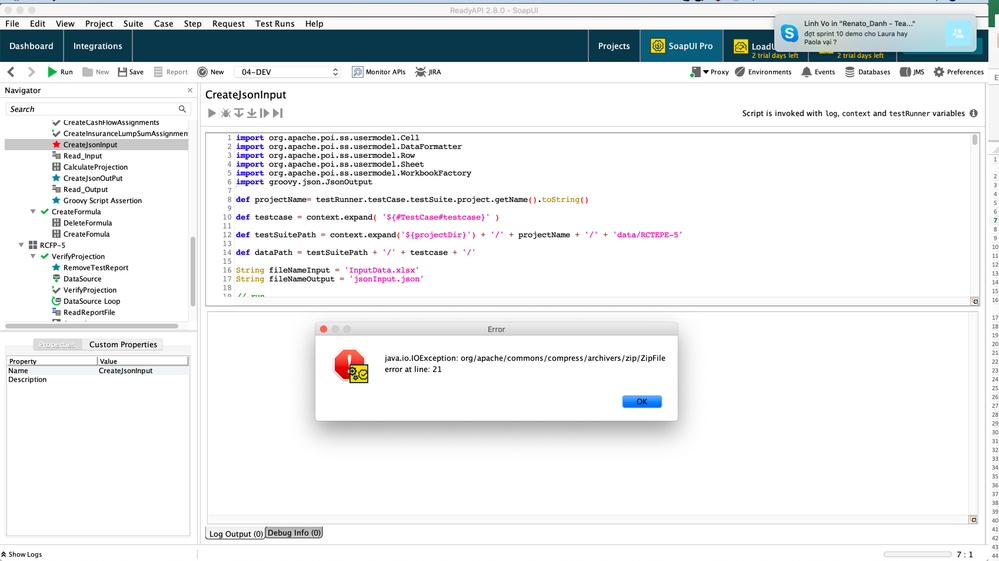
Task: Click the script info icon
Action: [974, 114]
